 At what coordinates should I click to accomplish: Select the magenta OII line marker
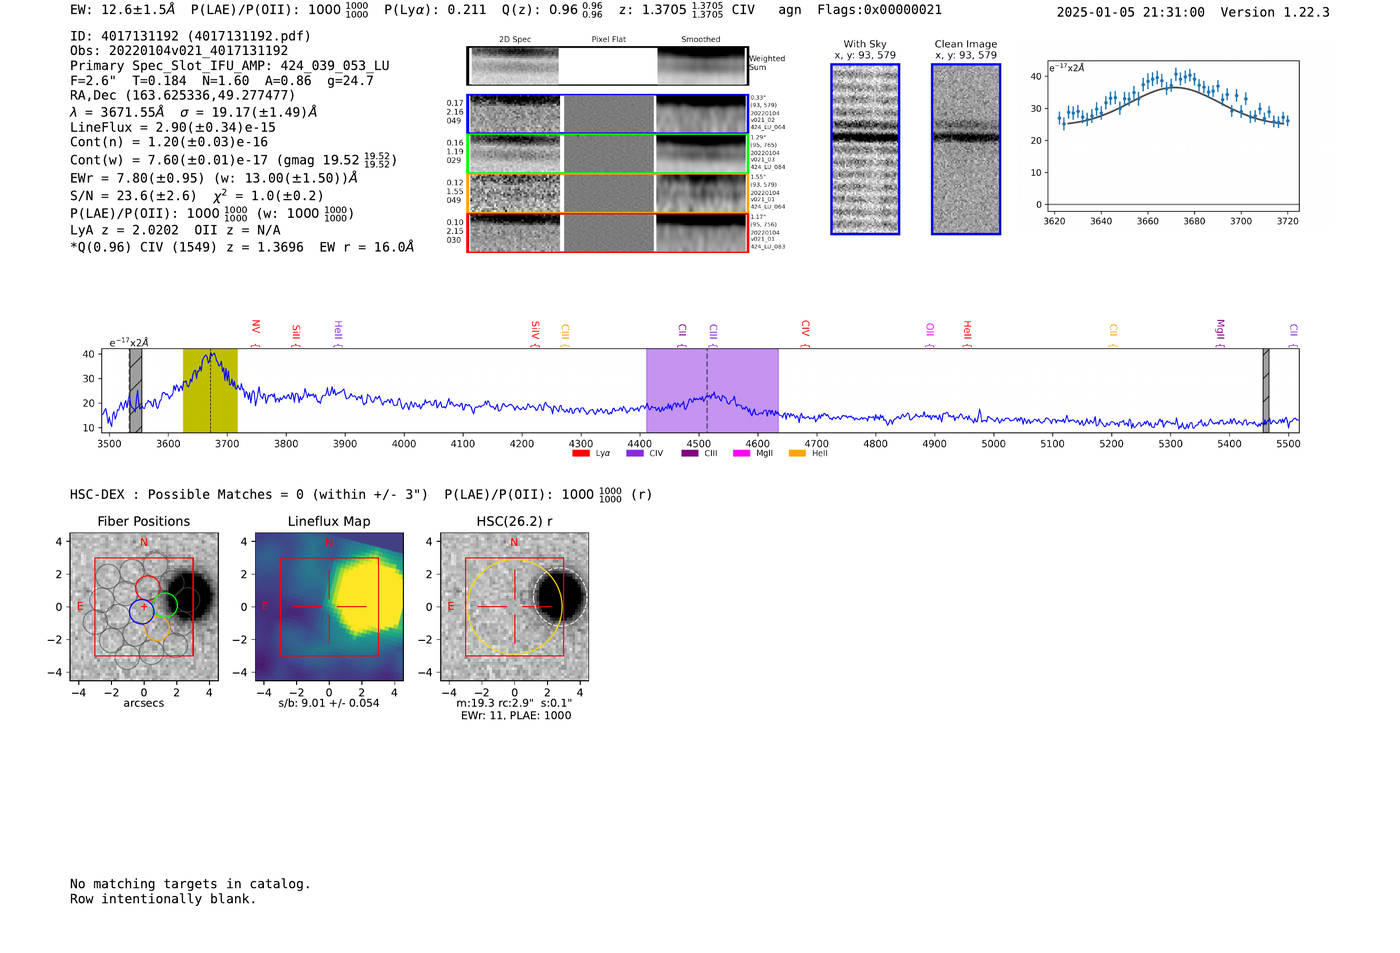930,335
